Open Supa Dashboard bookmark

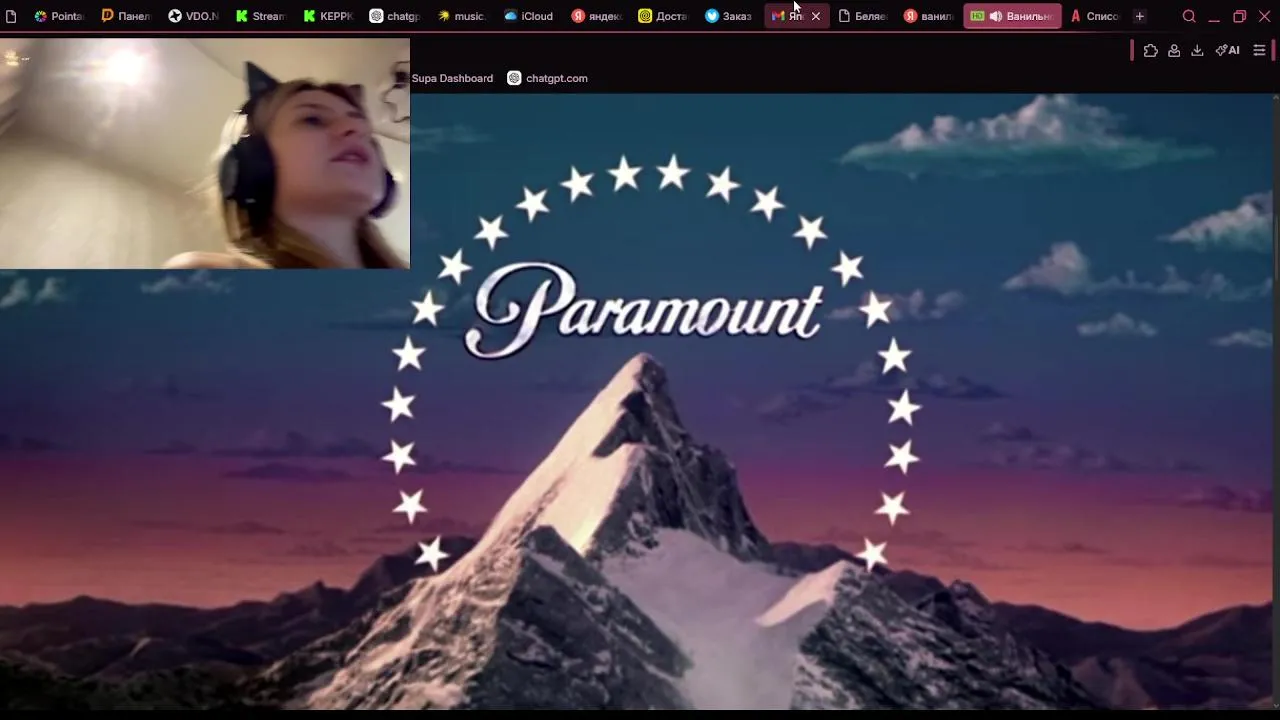pos(452,78)
